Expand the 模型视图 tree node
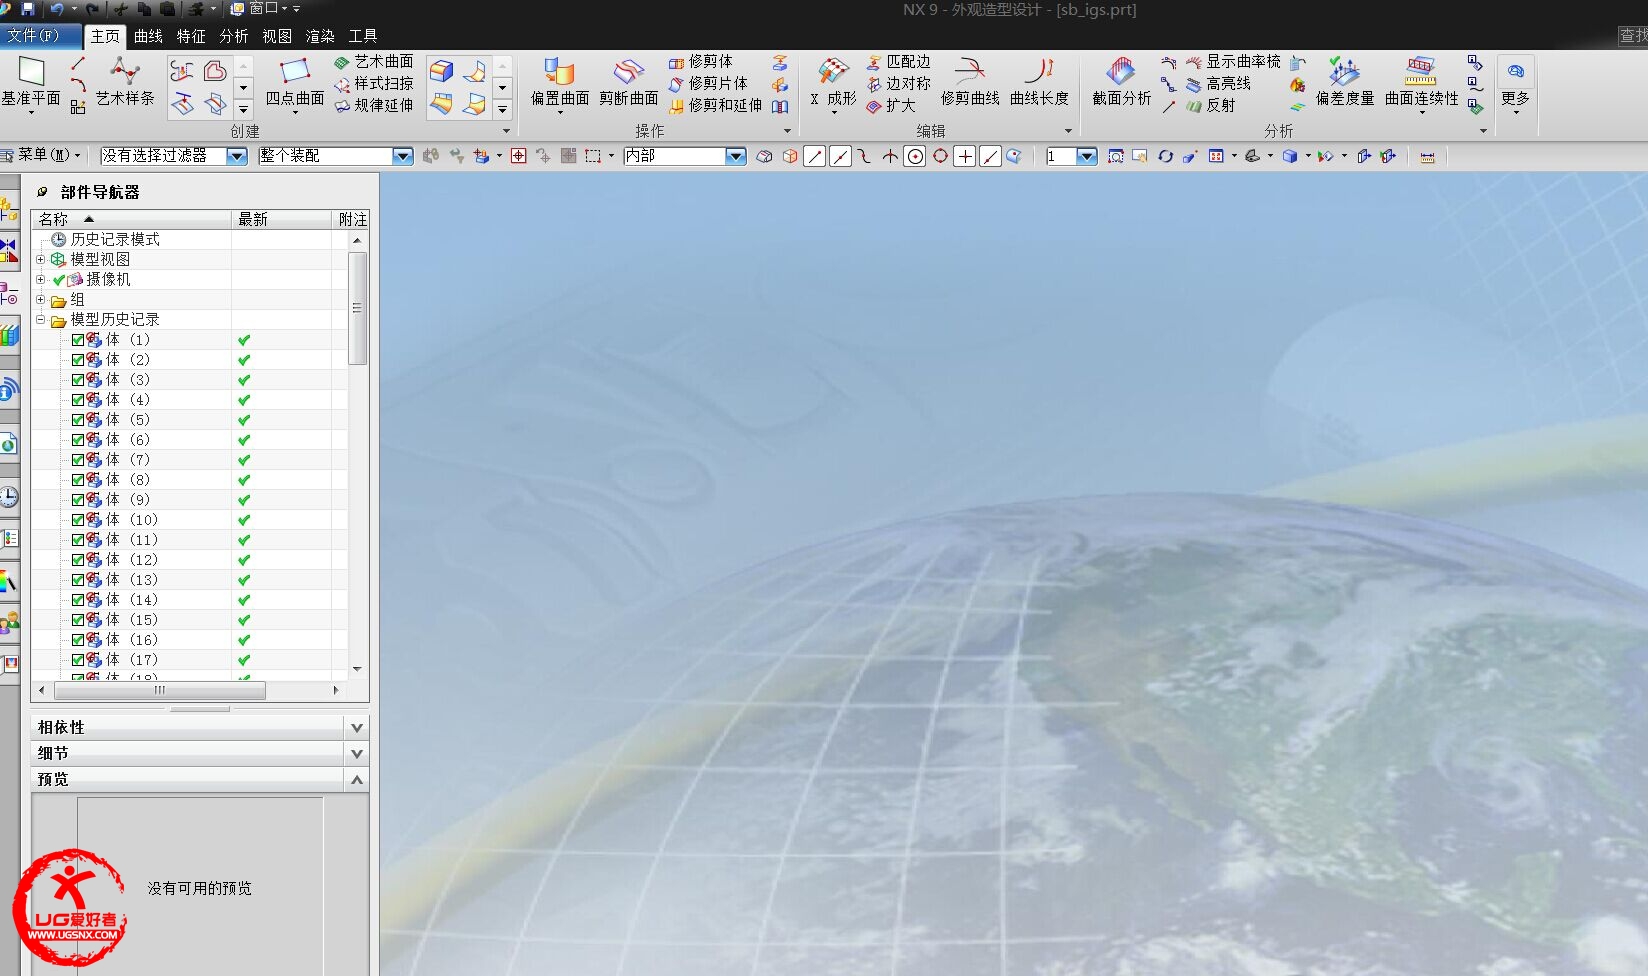 (x=40, y=259)
